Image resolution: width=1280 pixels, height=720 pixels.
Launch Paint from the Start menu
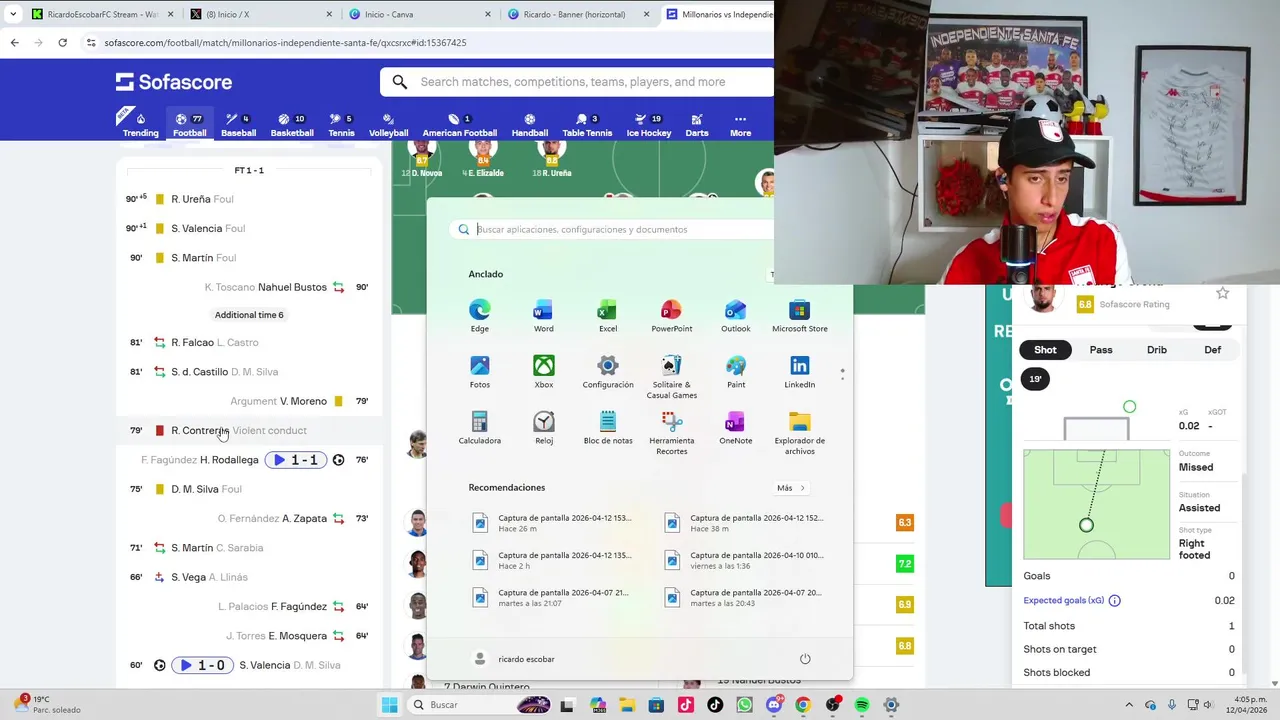(x=735, y=371)
